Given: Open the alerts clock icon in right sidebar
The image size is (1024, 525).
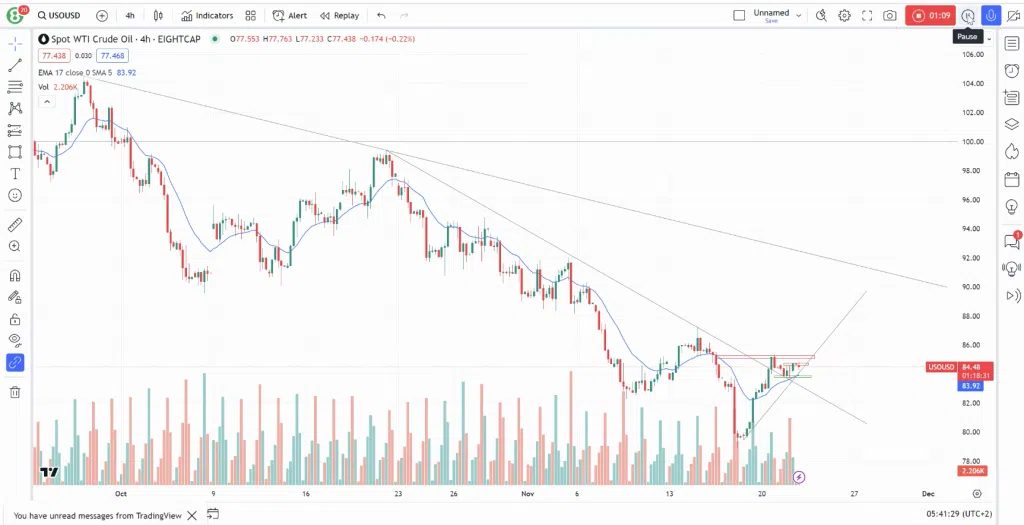Looking at the screenshot, I should point(1012,71).
